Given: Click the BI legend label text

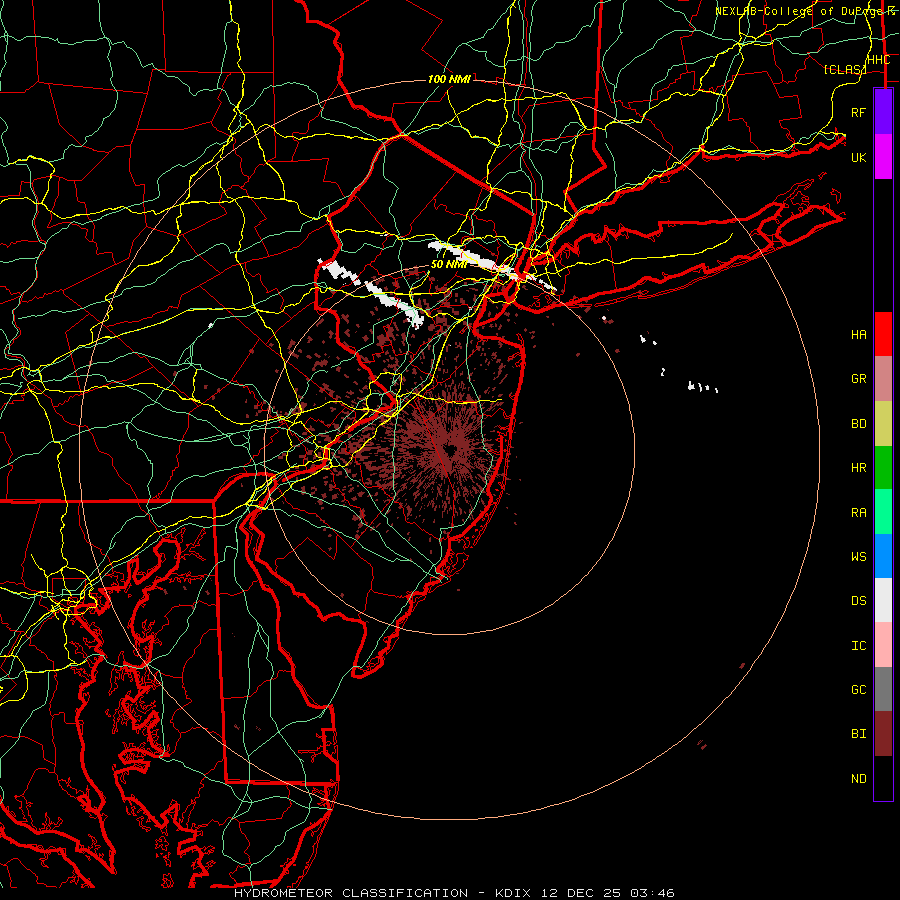Looking at the screenshot, I should (x=858, y=734).
